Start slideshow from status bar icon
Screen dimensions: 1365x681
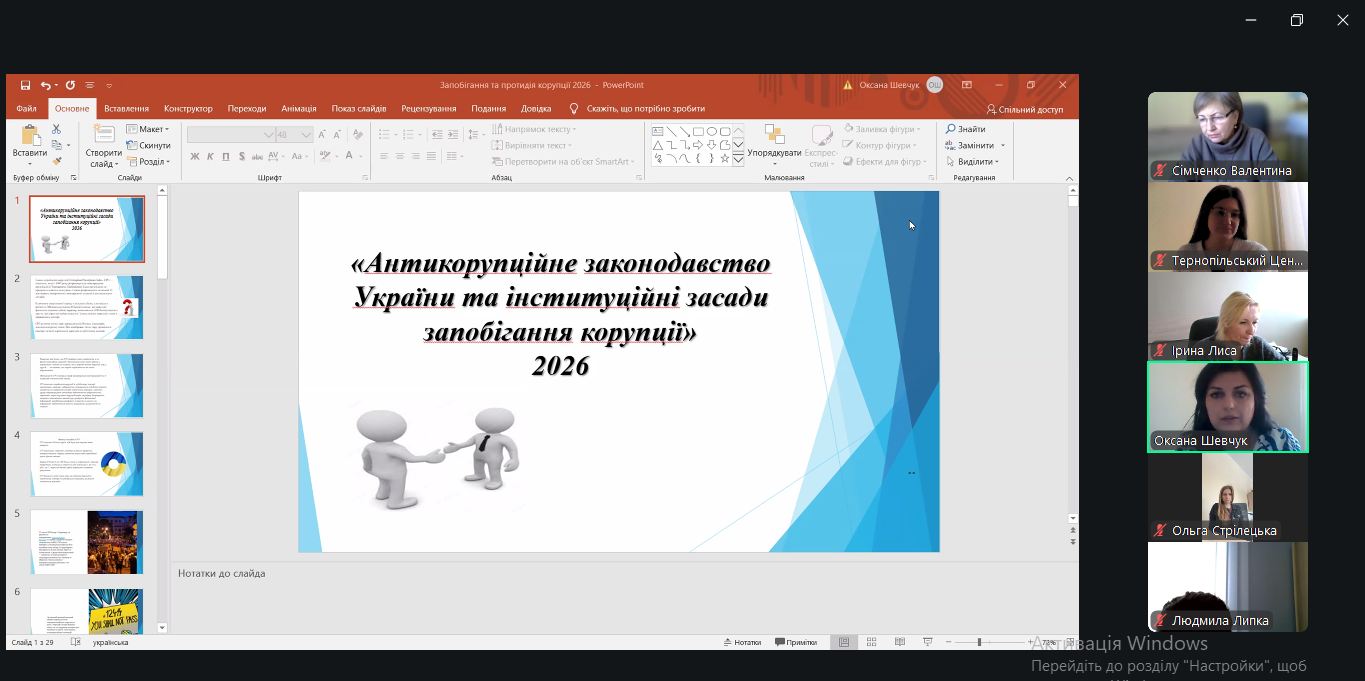[928, 642]
